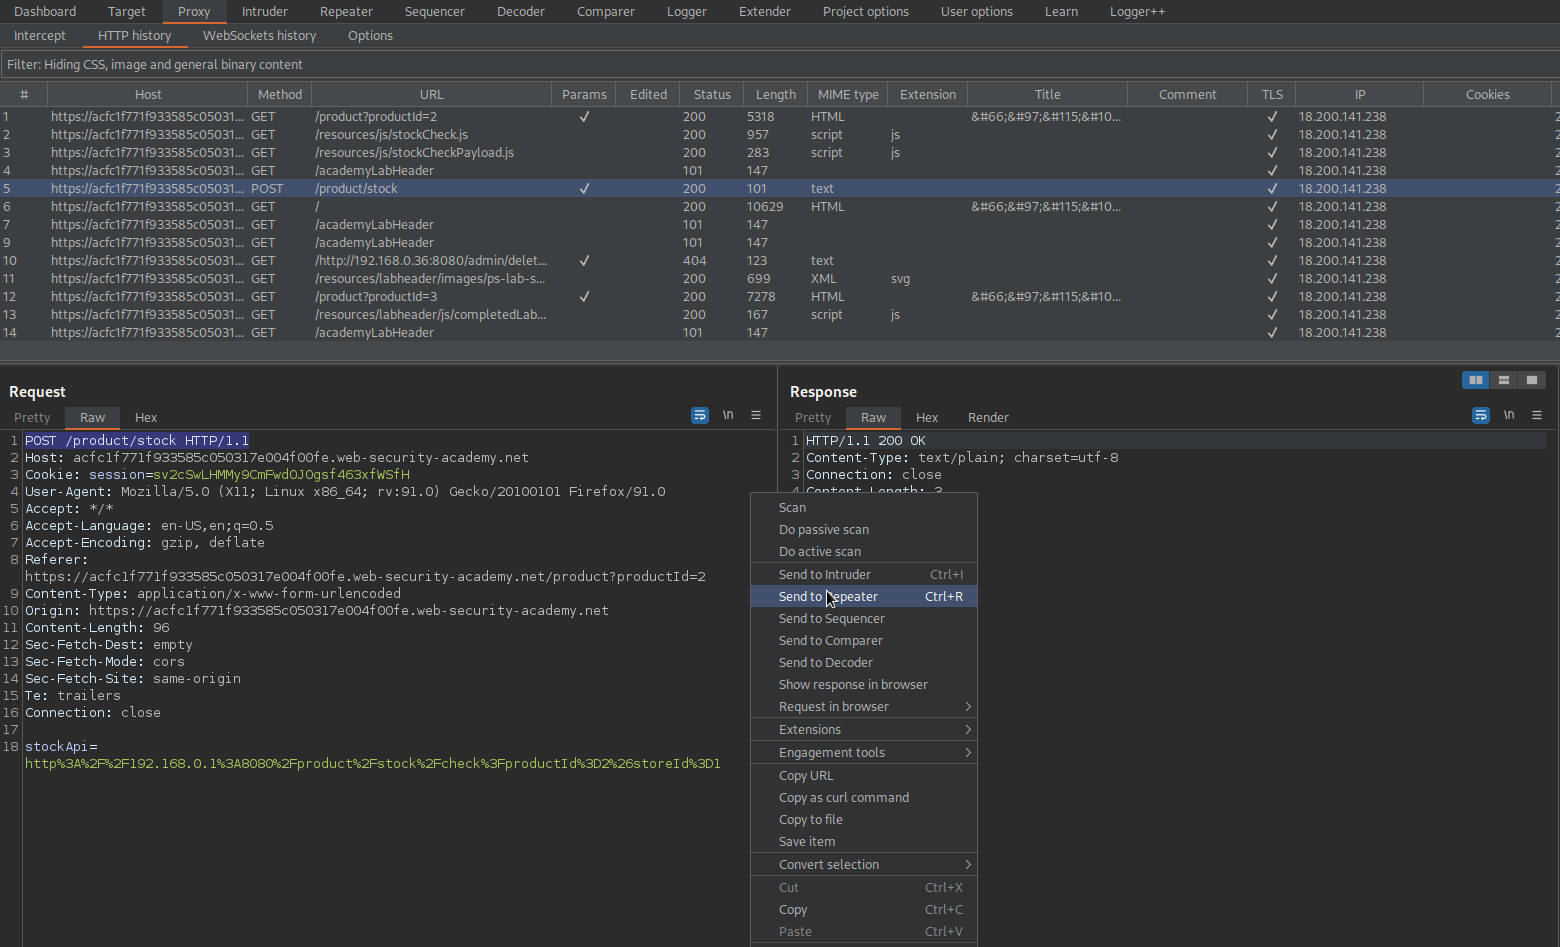Select row 6 root path request
The height and width of the screenshot is (947, 1560).
780,207
